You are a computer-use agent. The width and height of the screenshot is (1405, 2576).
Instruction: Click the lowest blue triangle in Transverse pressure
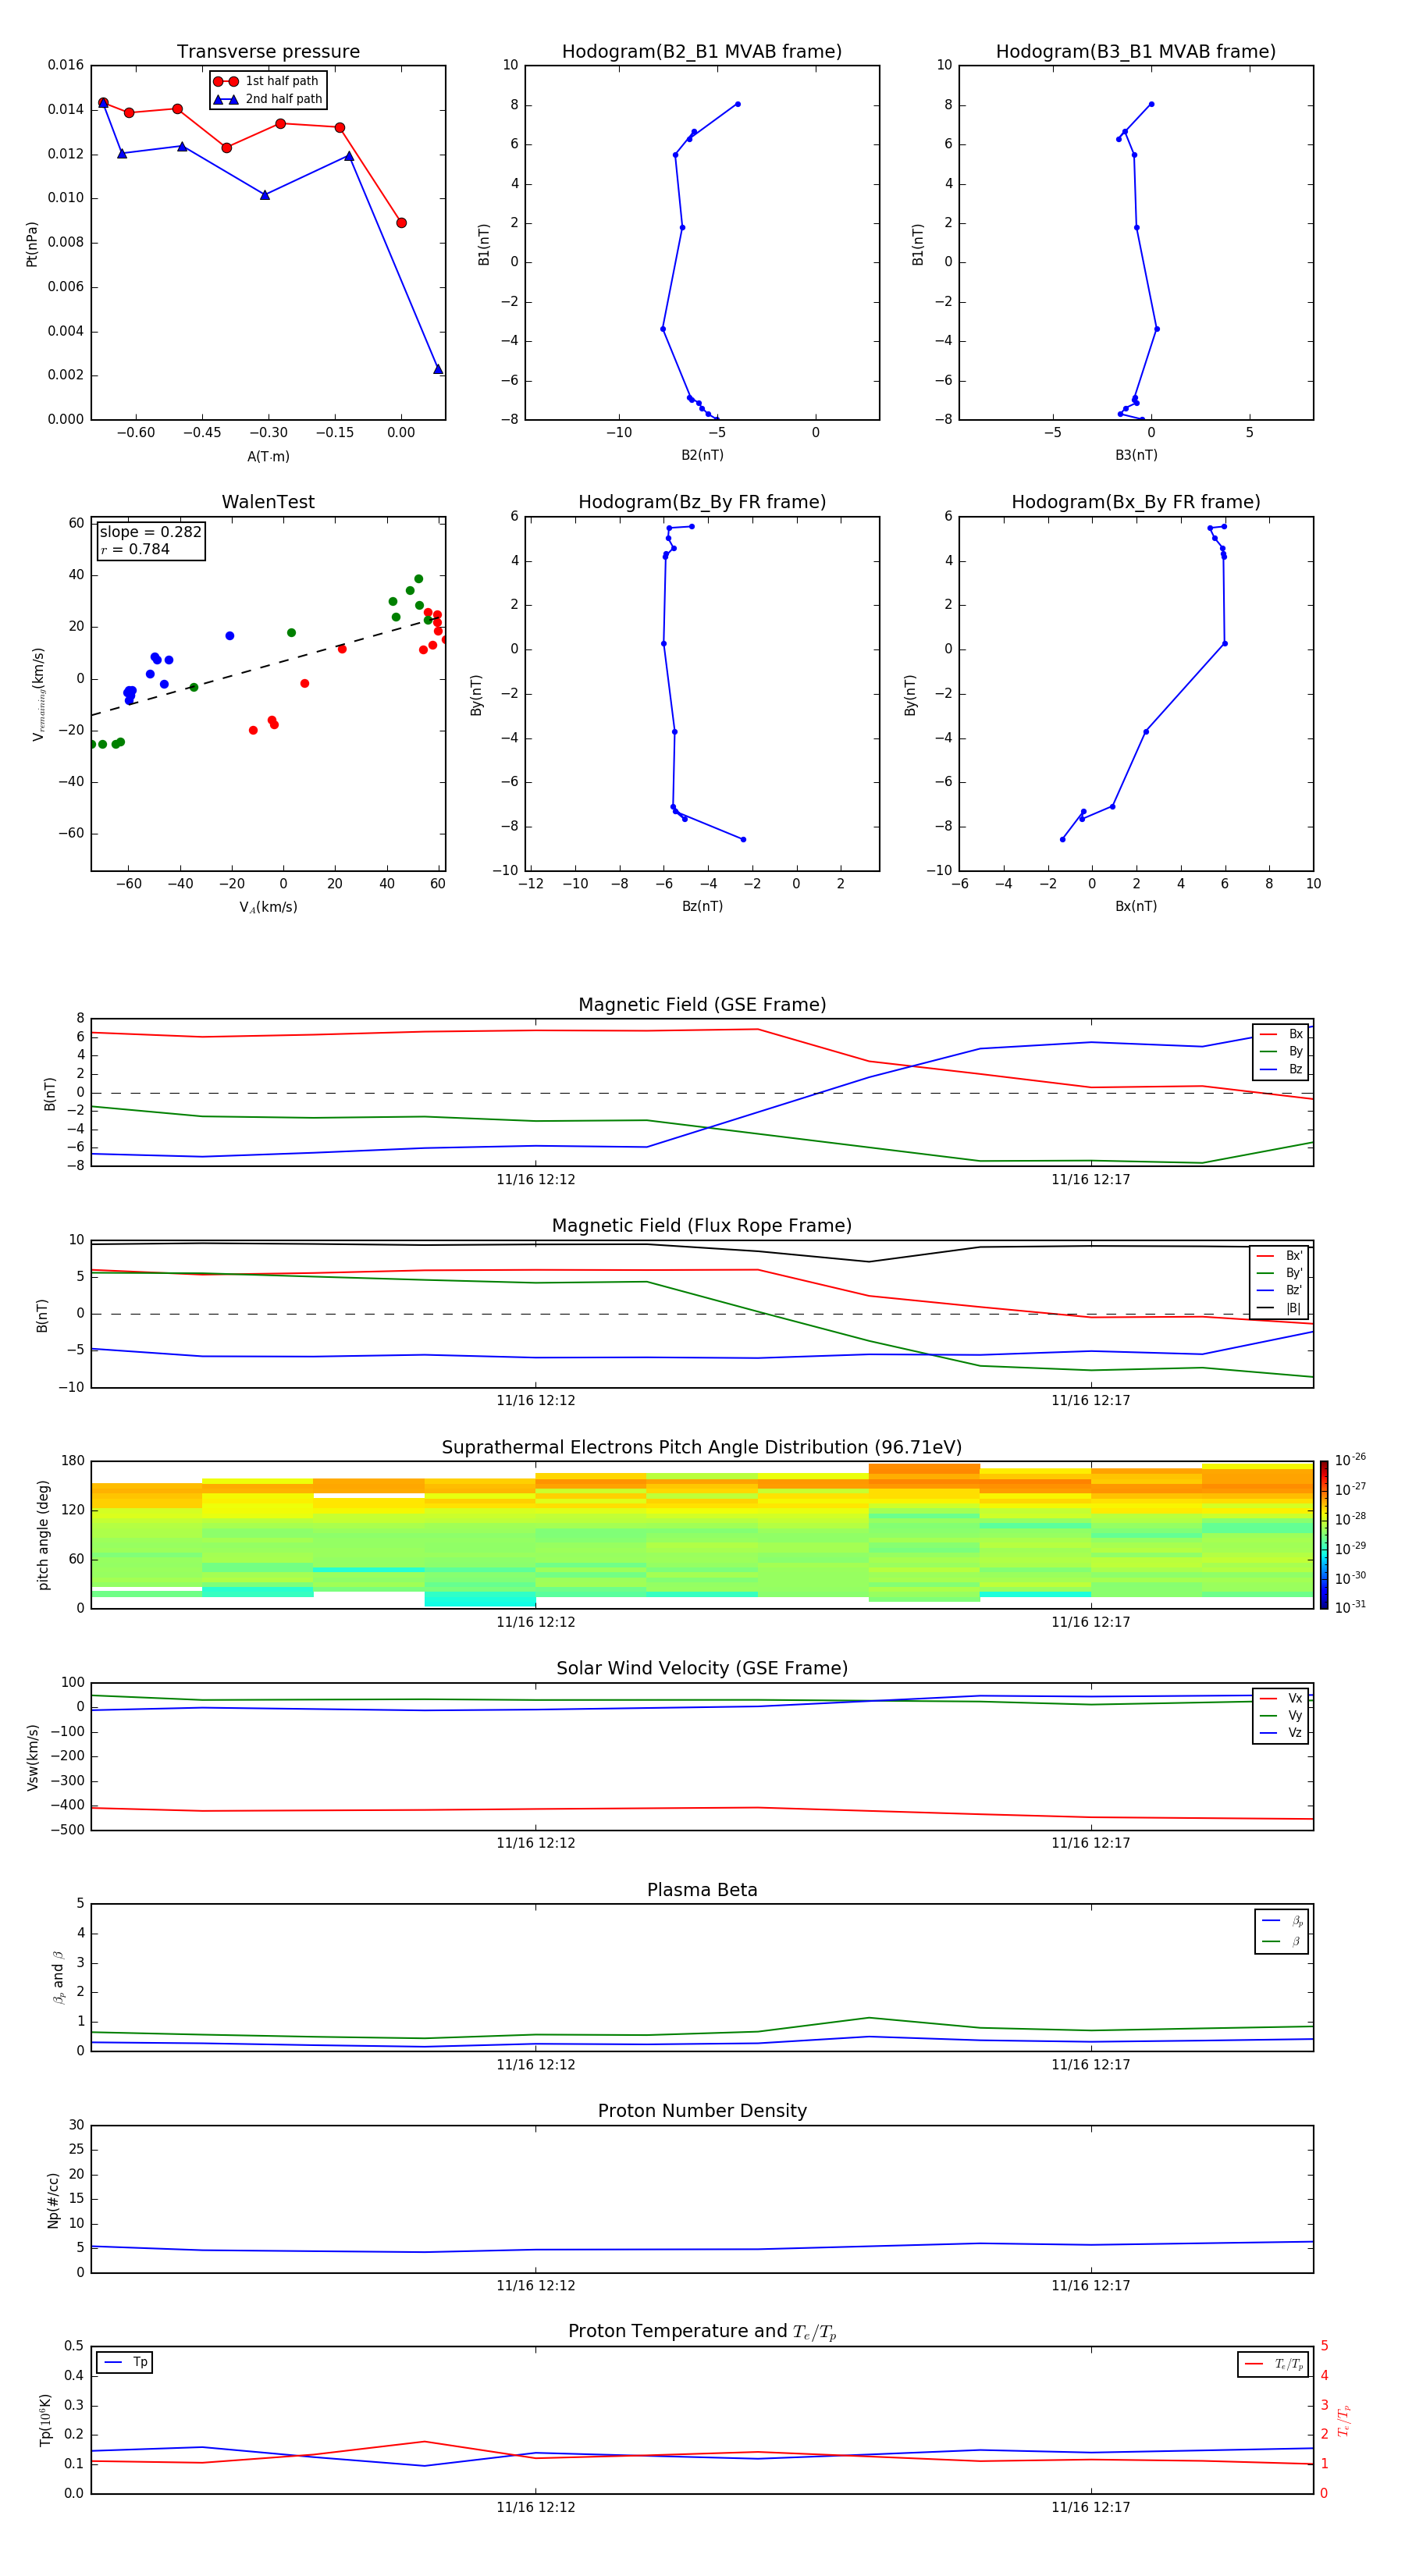[x=438, y=369]
